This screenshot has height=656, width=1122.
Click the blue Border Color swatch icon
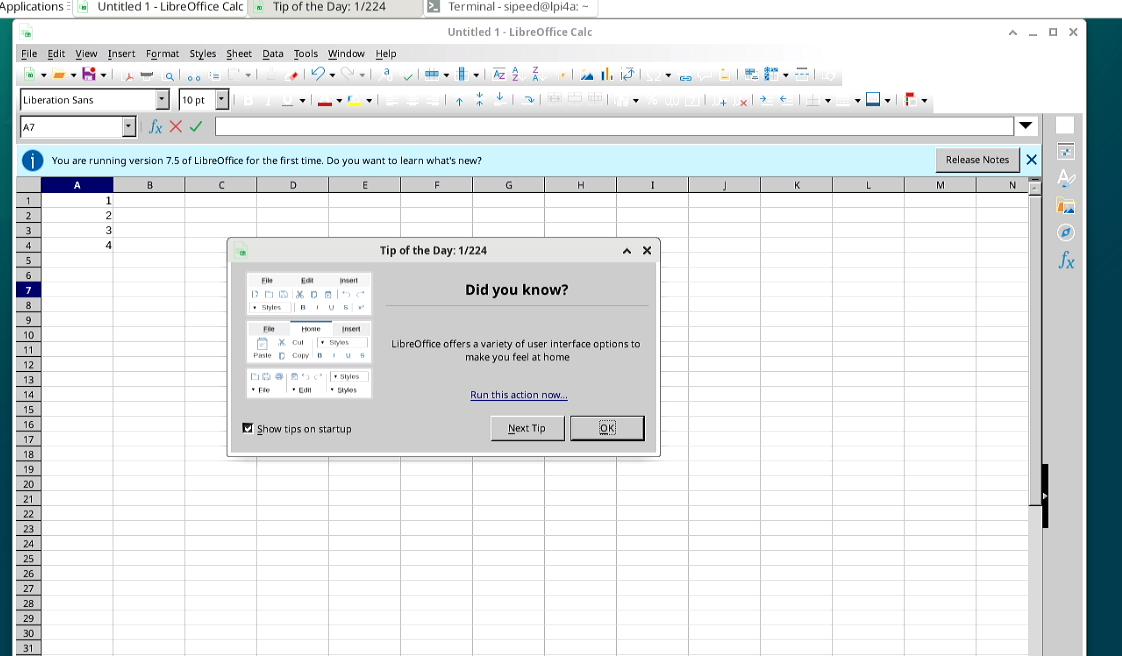coord(873,99)
